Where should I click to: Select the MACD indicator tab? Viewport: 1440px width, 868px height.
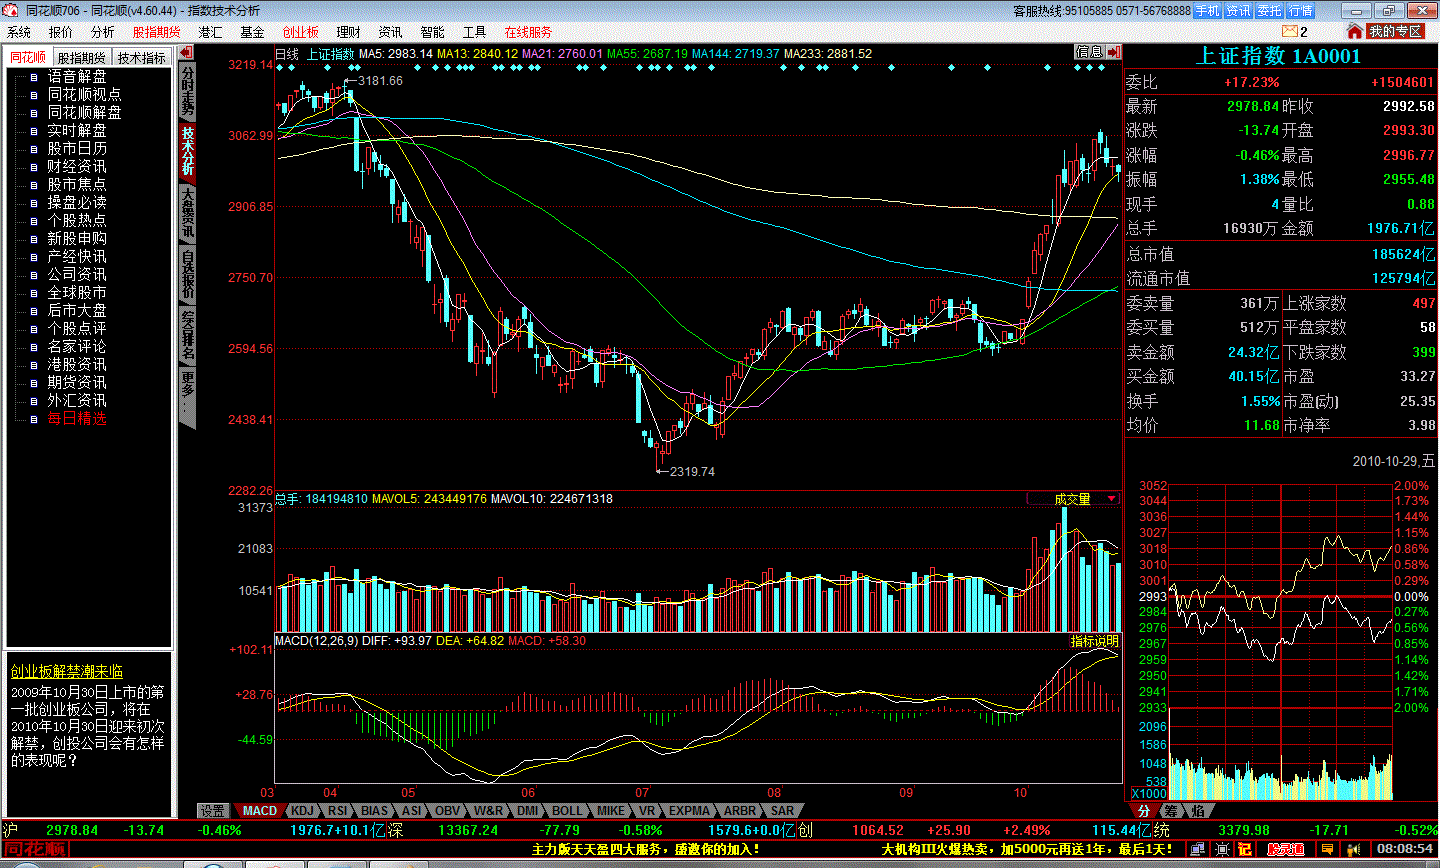click(x=260, y=811)
